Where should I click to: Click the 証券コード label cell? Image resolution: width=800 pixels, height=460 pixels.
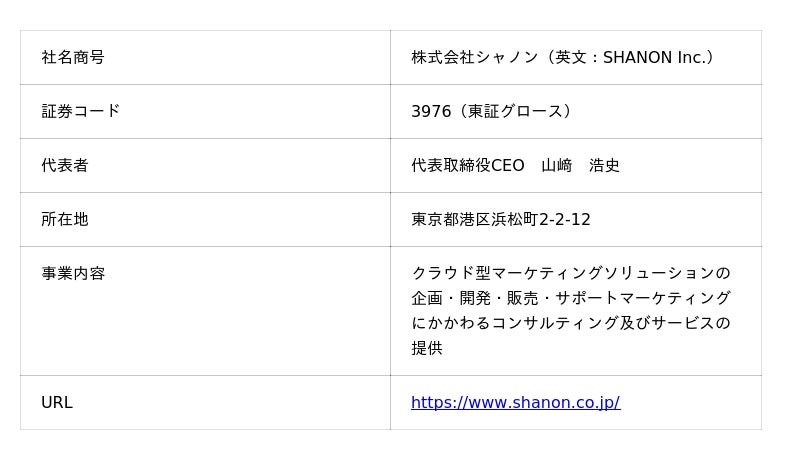click(x=81, y=112)
